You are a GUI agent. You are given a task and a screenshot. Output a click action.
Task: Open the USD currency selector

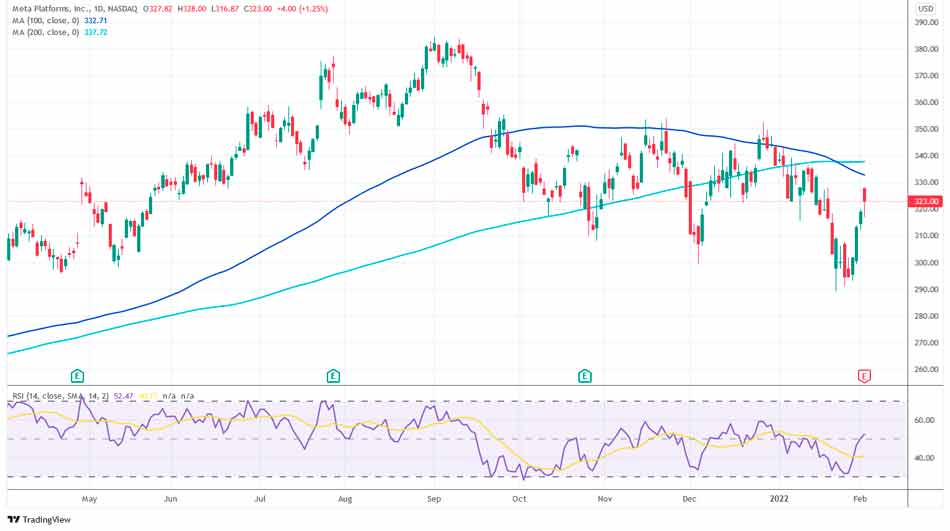tap(925, 9)
